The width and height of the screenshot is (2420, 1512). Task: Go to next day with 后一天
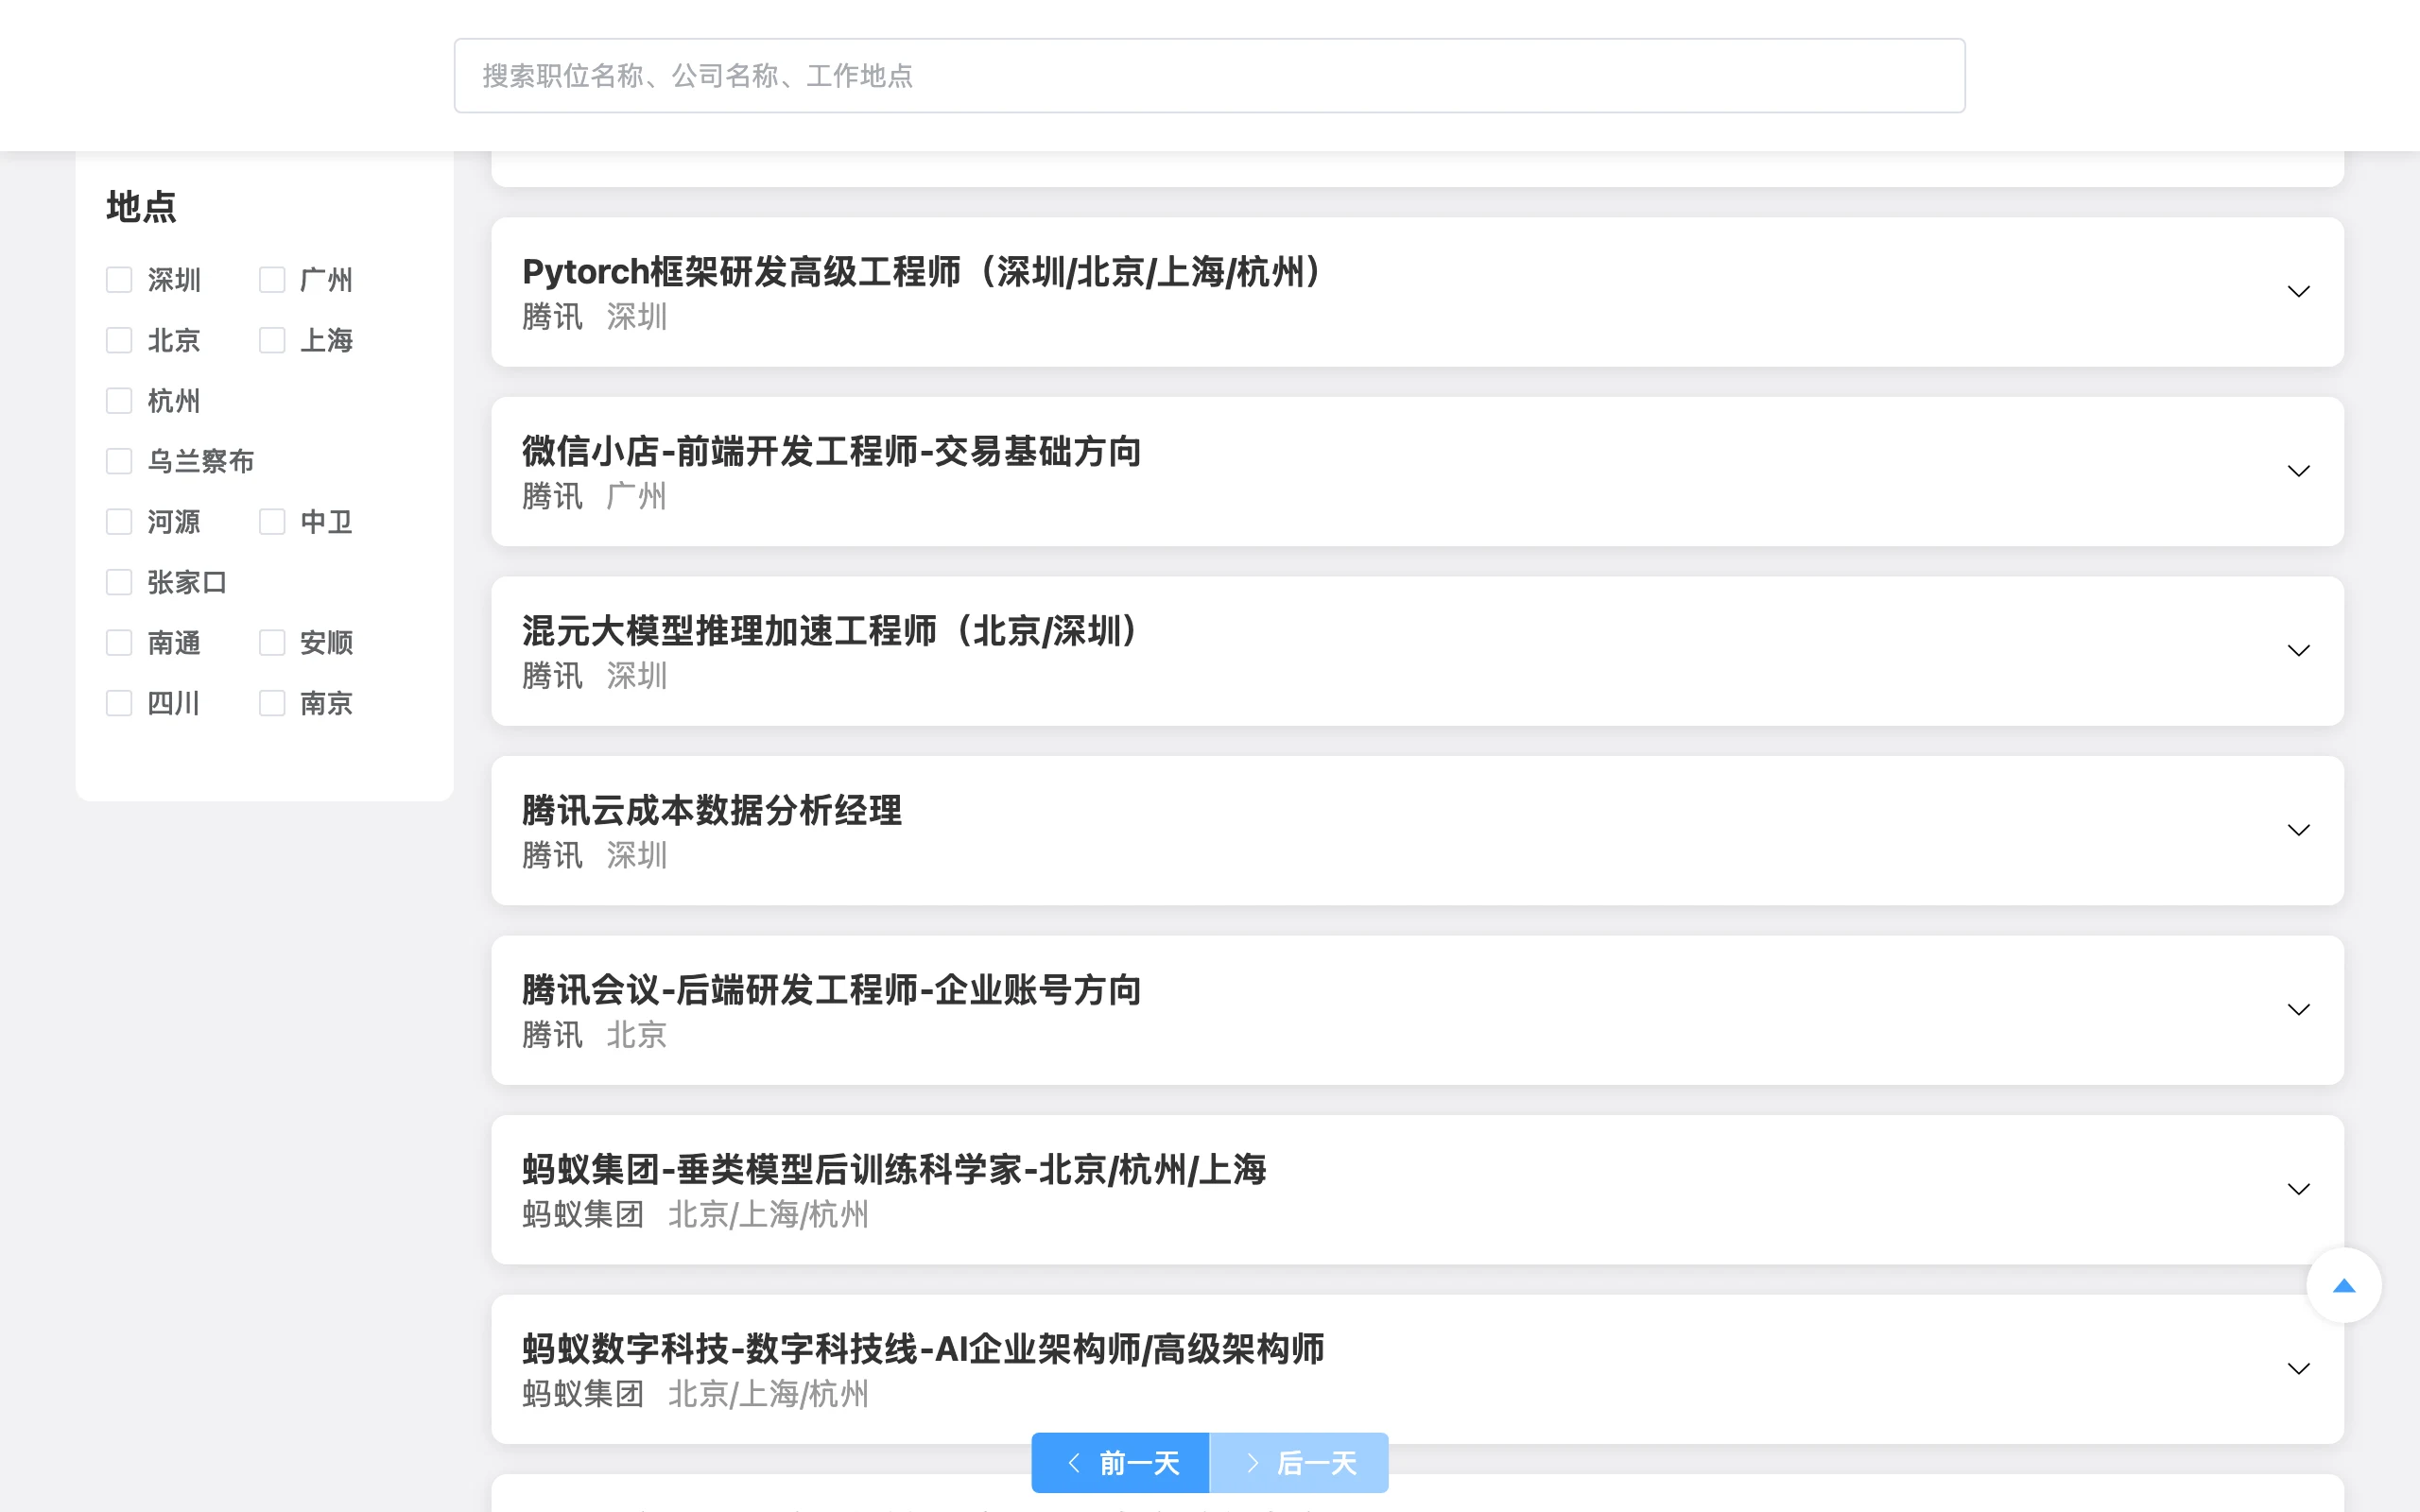(1299, 1463)
